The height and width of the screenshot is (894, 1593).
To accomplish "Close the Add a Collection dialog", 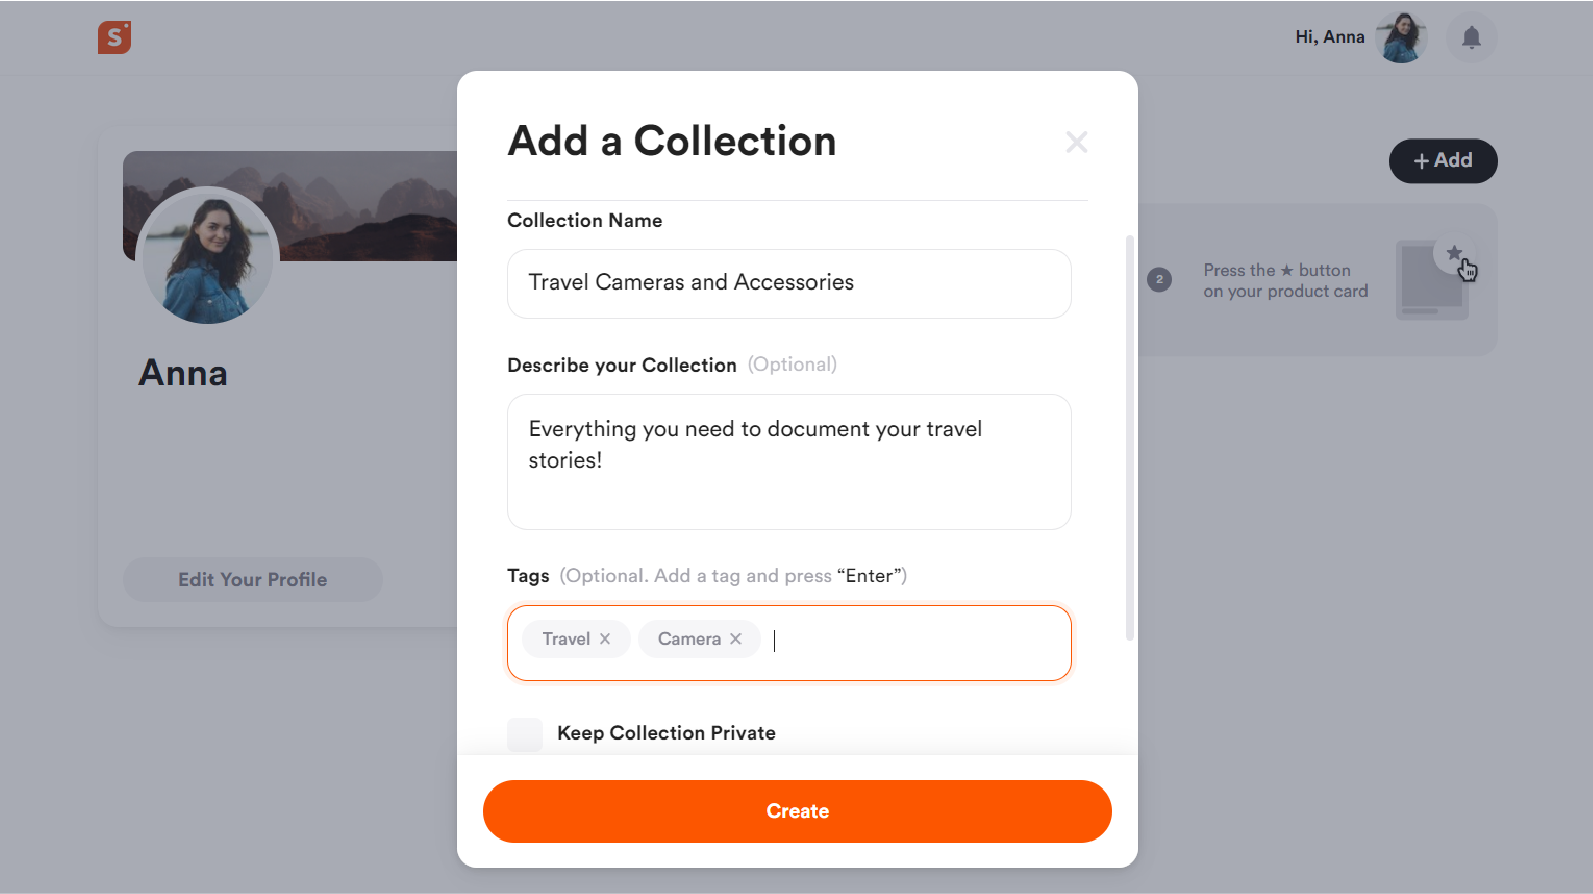I will 1076,142.
